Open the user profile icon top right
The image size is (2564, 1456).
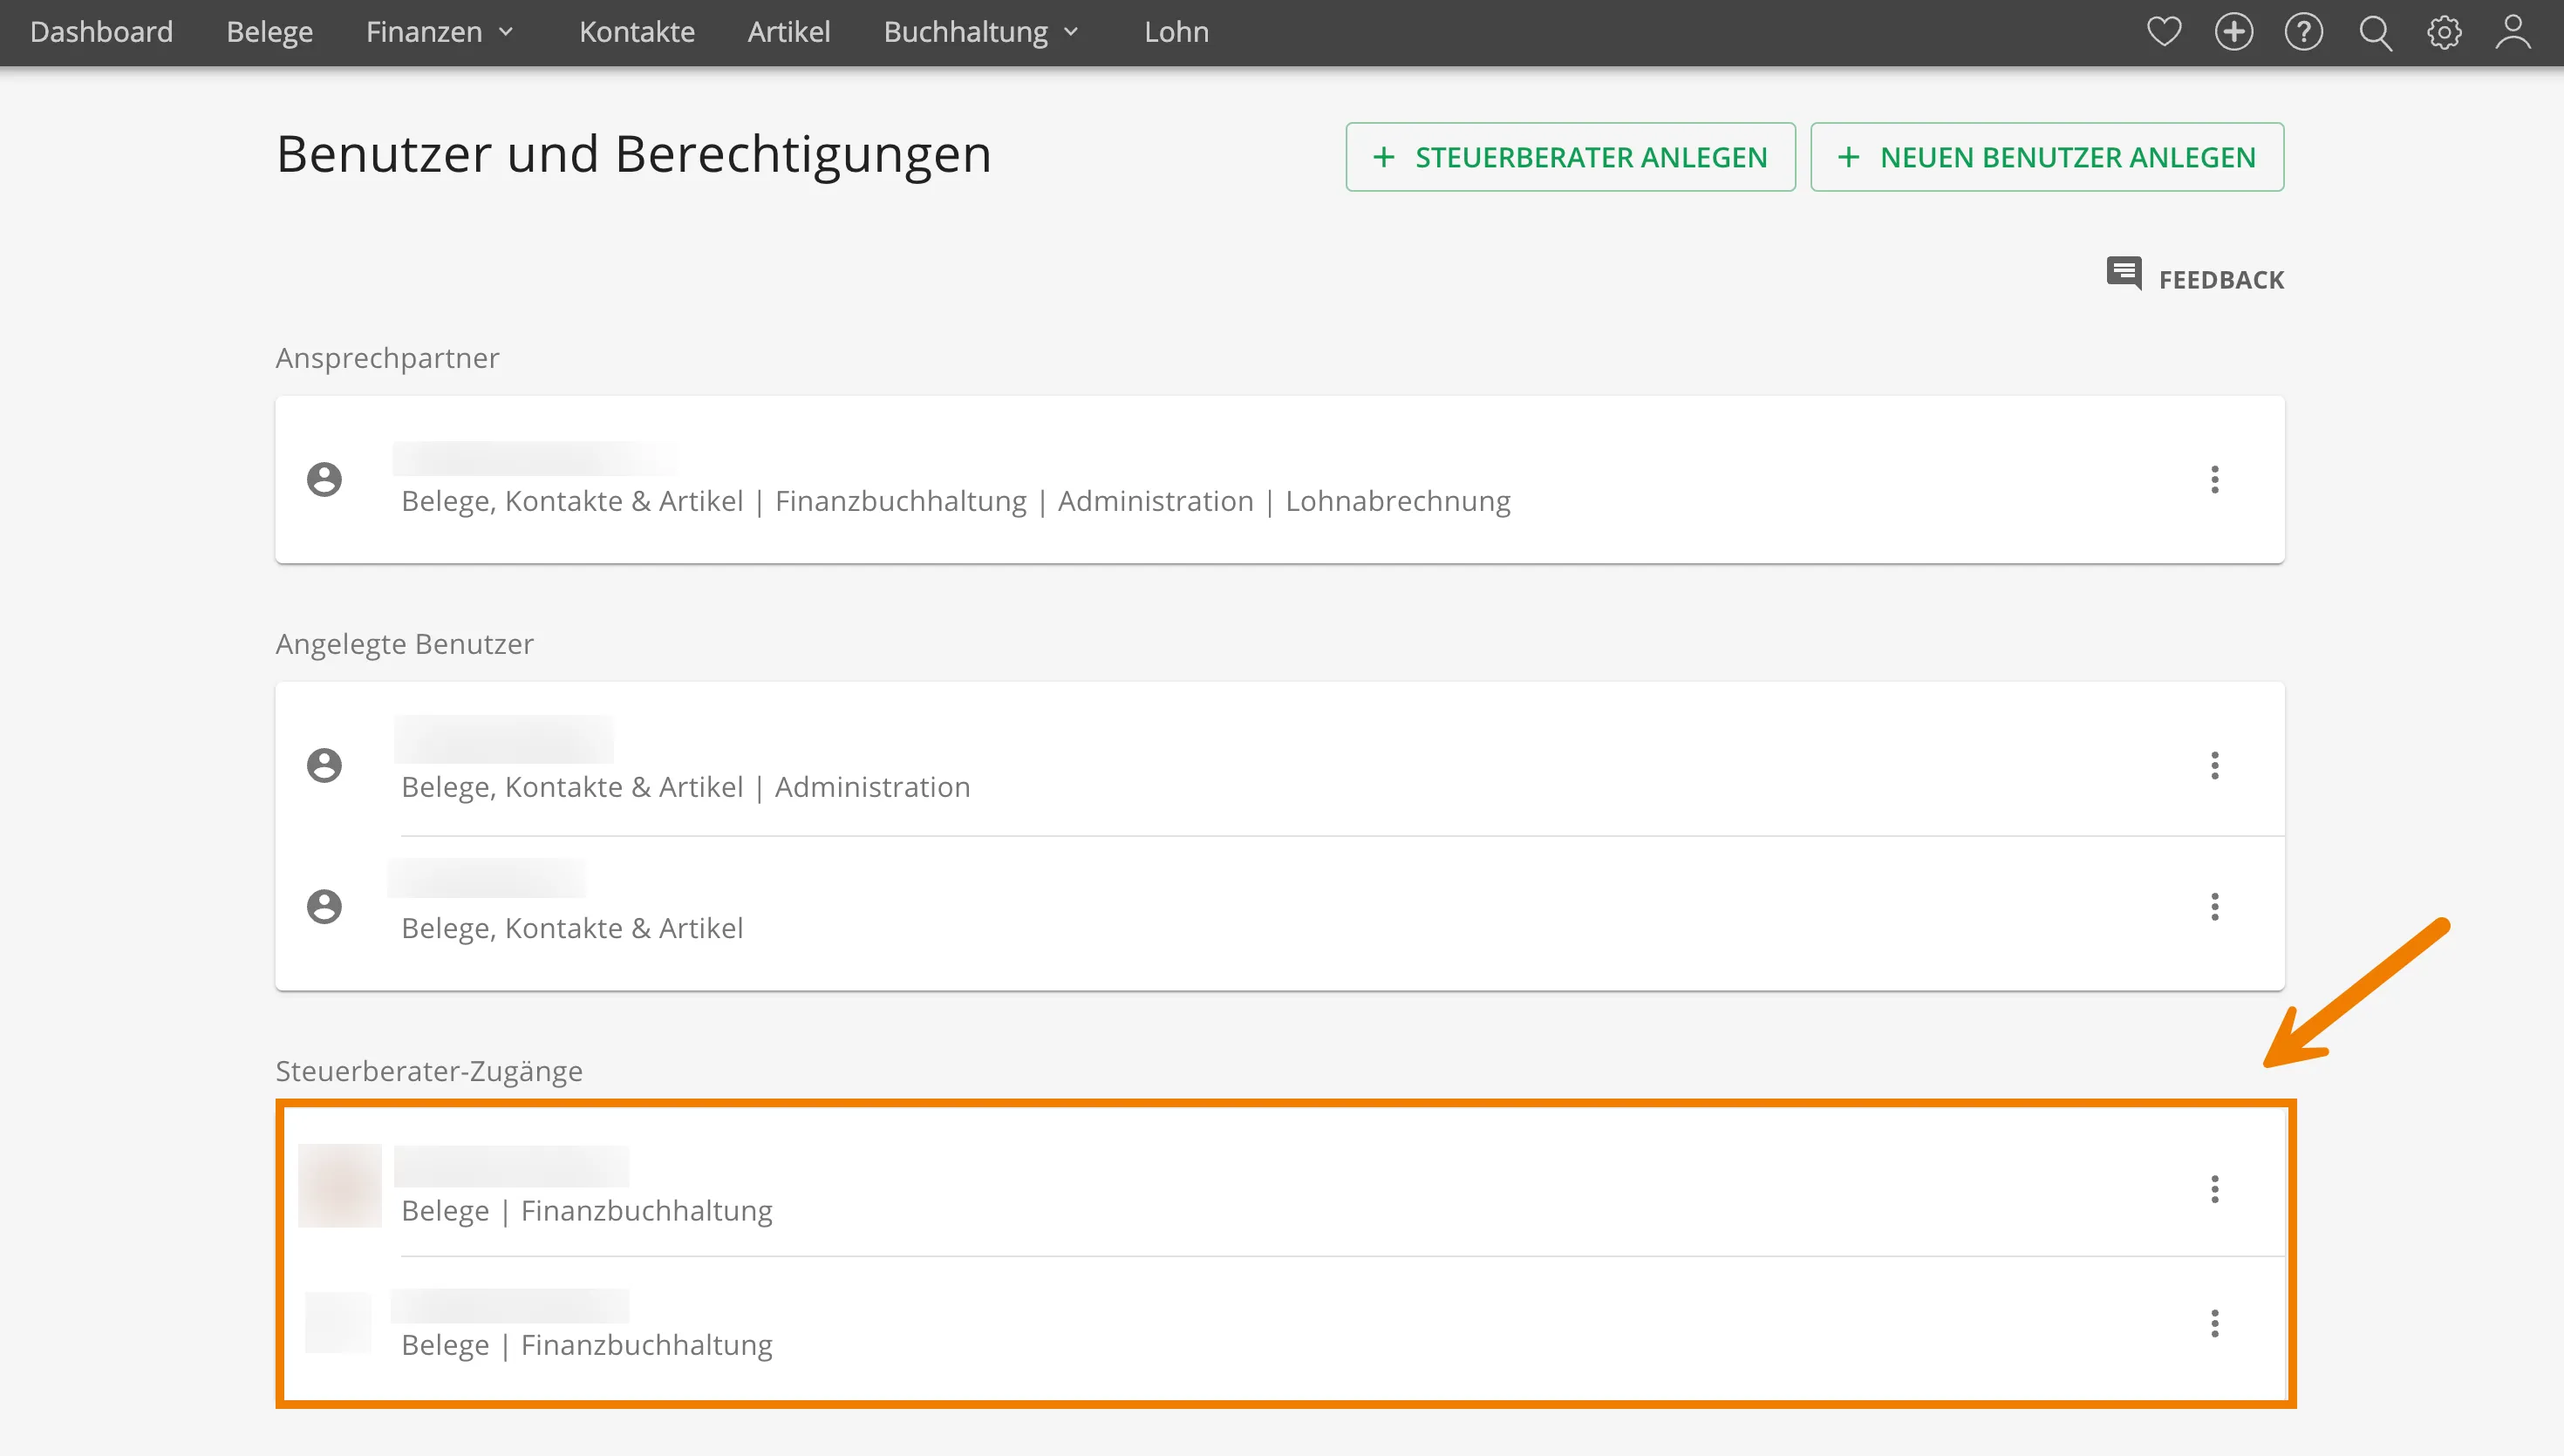pos(2514,33)
